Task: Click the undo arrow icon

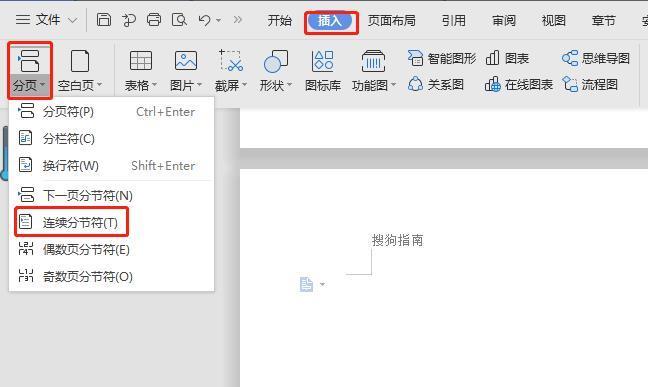Action: pyautogui.click(x=205, y=19)
